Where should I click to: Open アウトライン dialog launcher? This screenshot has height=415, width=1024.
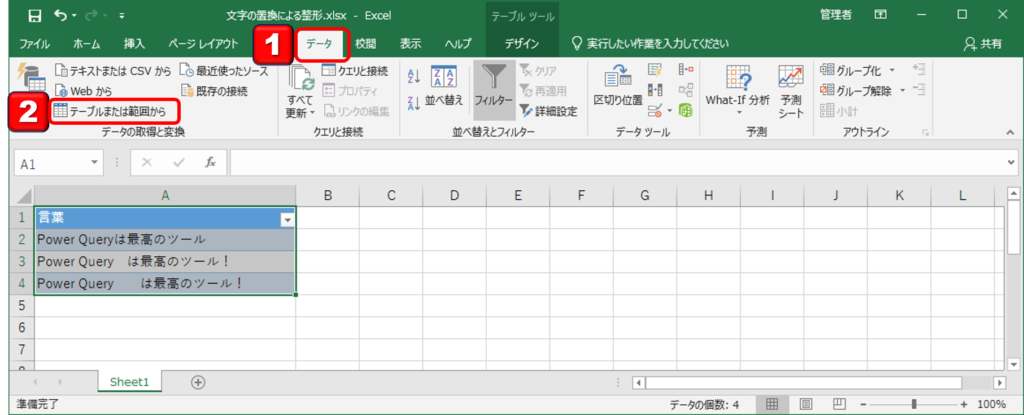click(925, 133)
